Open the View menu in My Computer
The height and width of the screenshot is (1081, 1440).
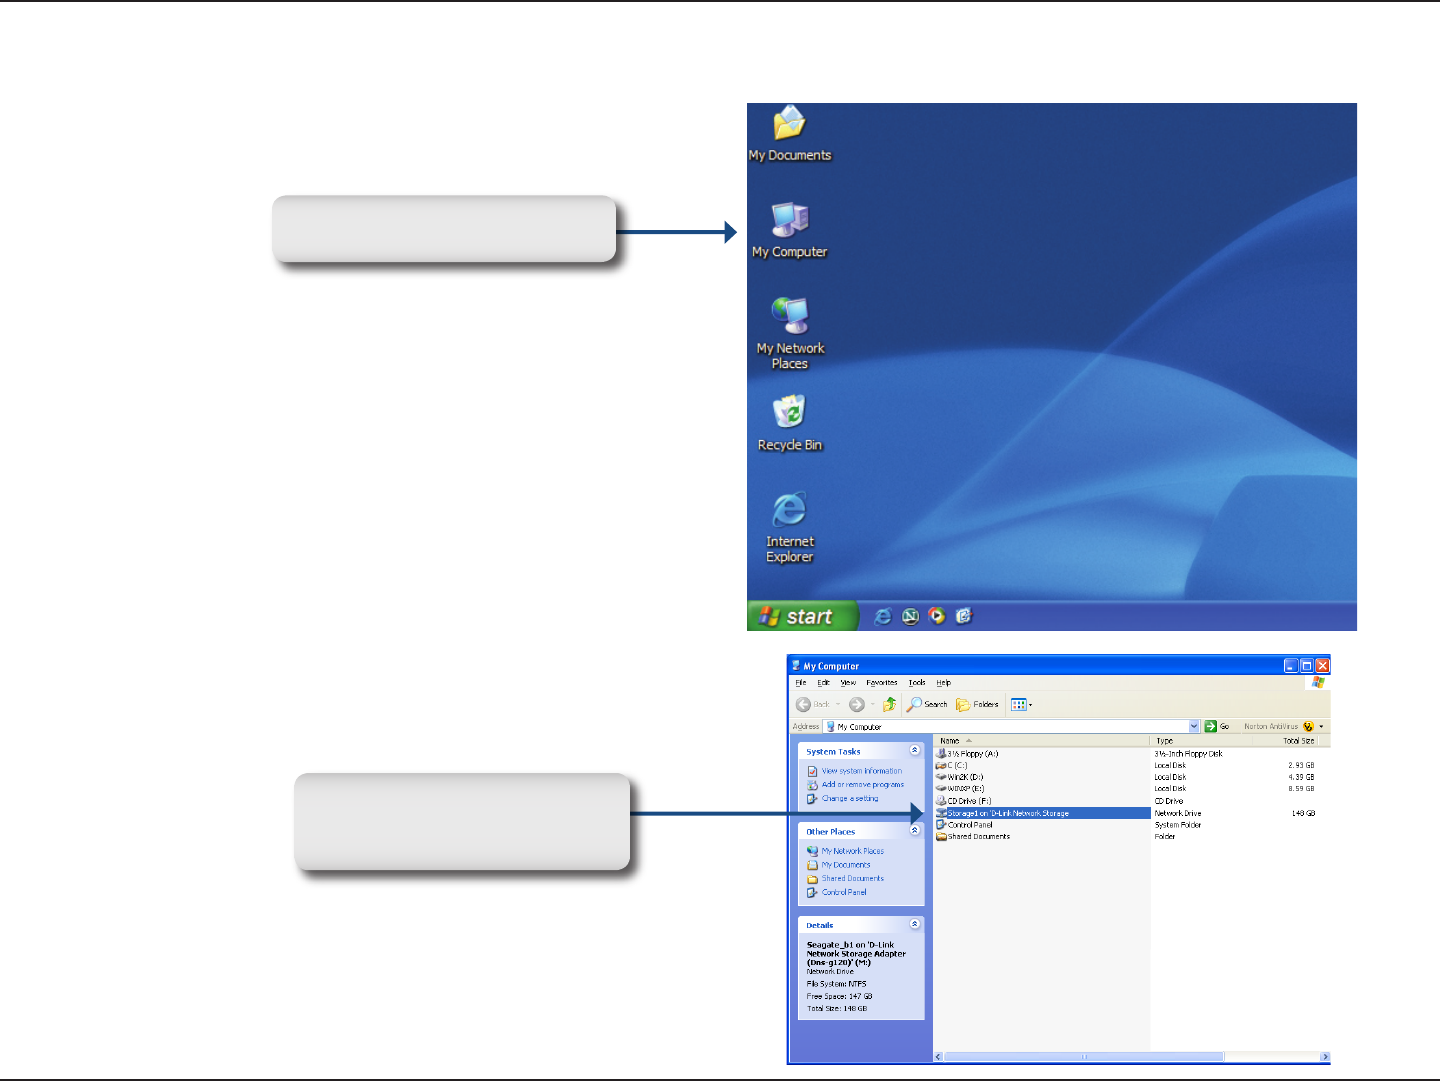tap(848, 683)
